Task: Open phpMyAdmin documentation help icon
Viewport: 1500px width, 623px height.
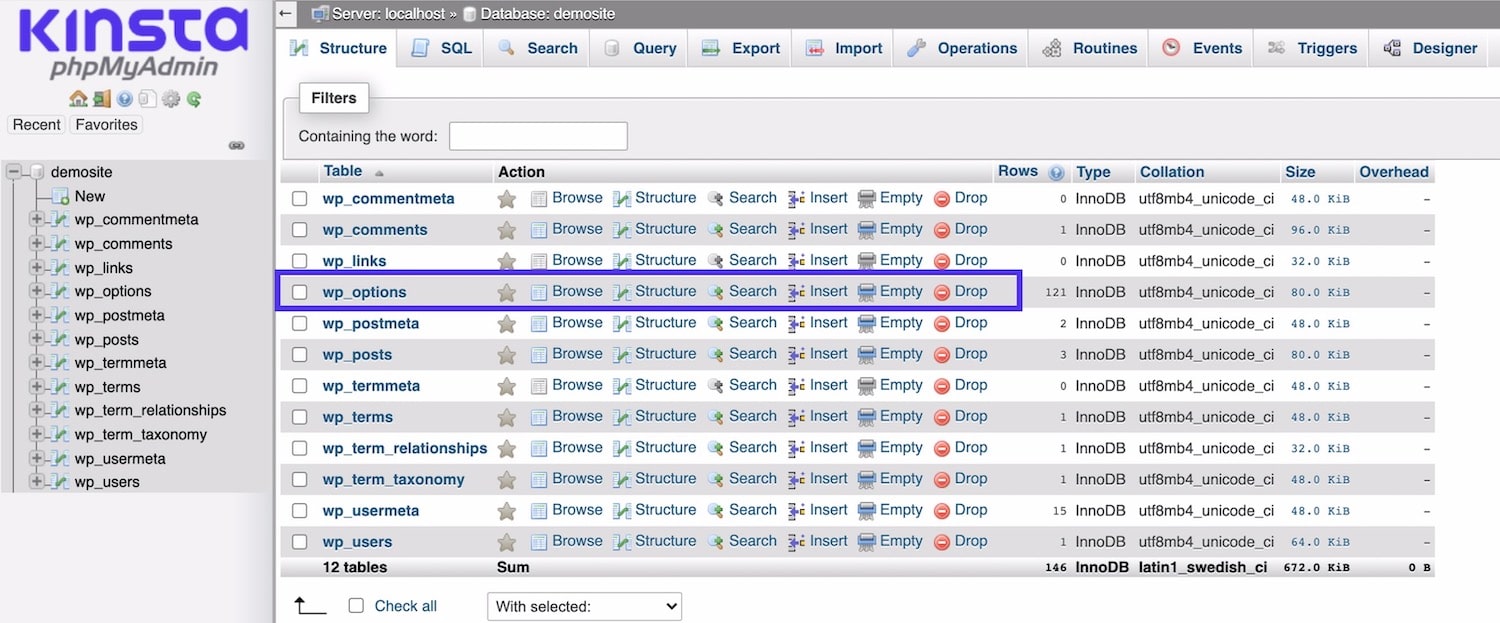Action: tap(124, 99)
